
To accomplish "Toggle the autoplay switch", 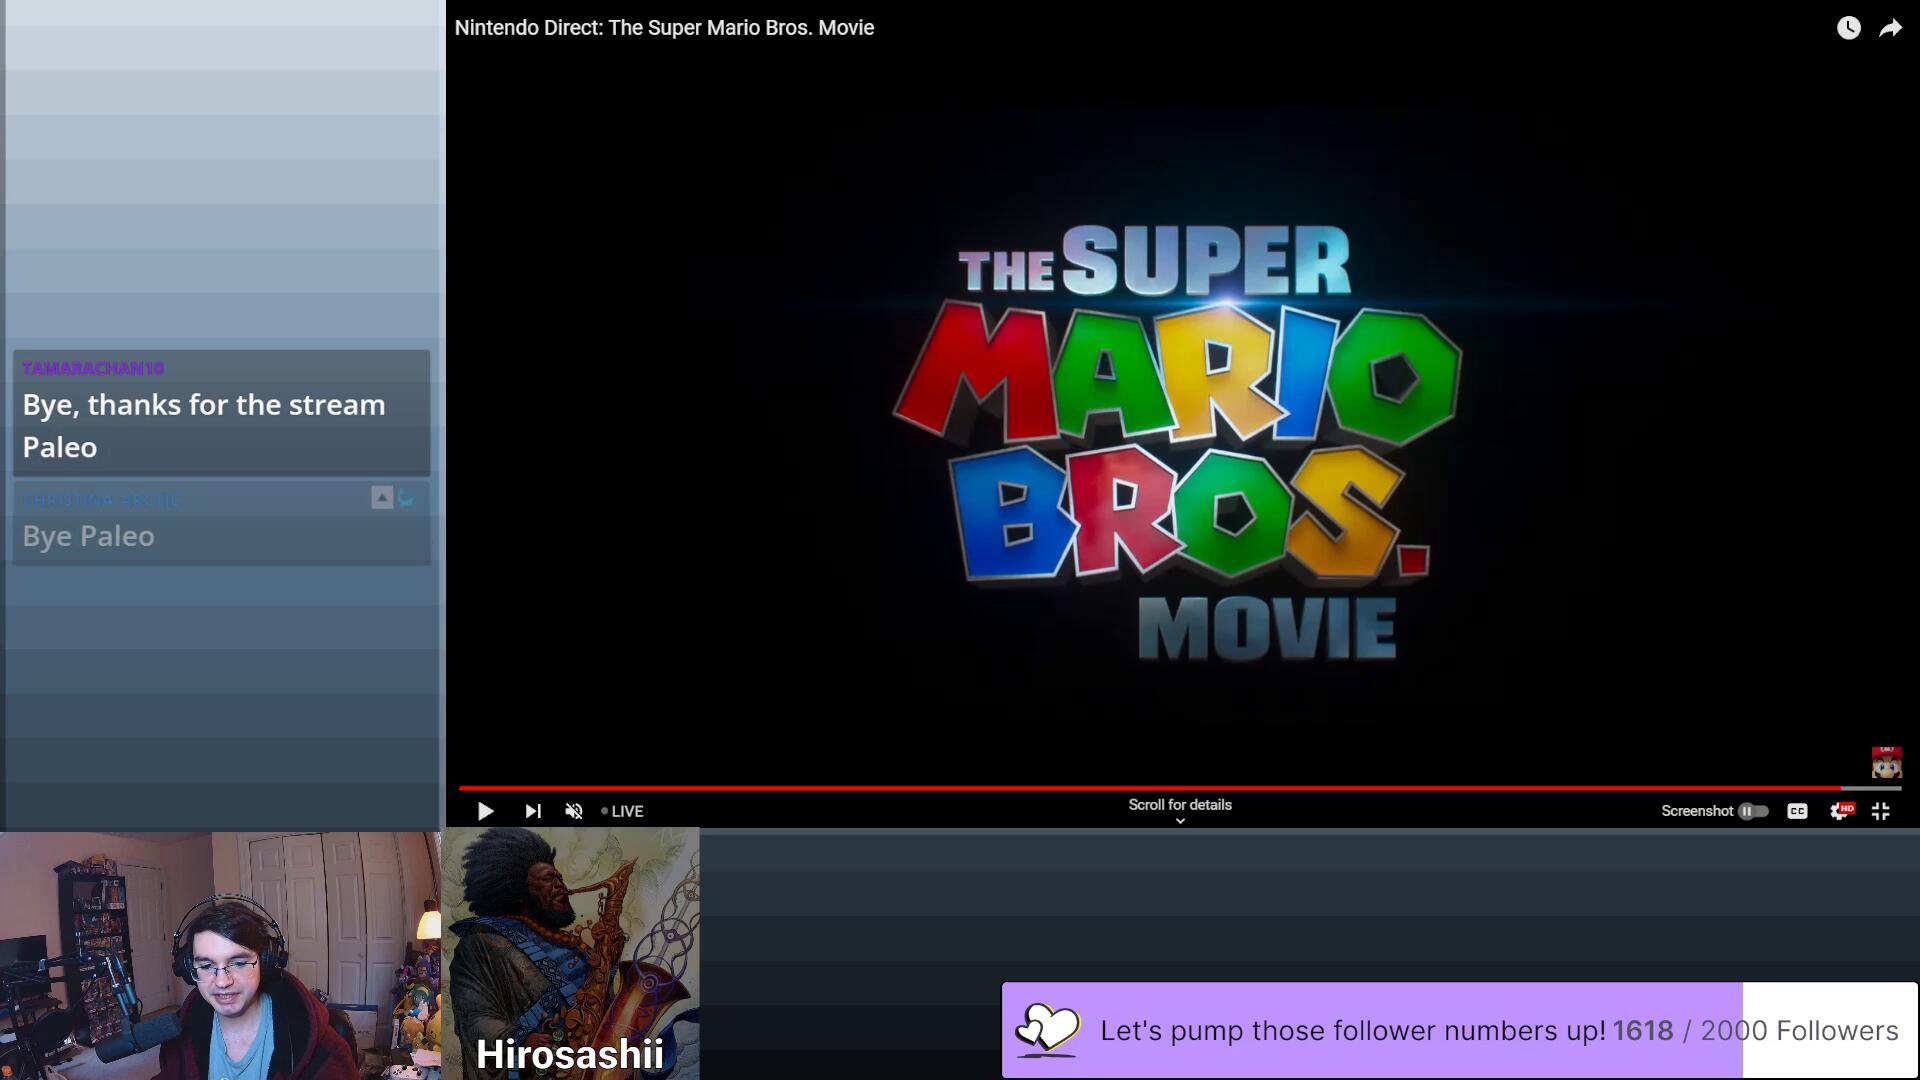I will [x=1753, y=811].
